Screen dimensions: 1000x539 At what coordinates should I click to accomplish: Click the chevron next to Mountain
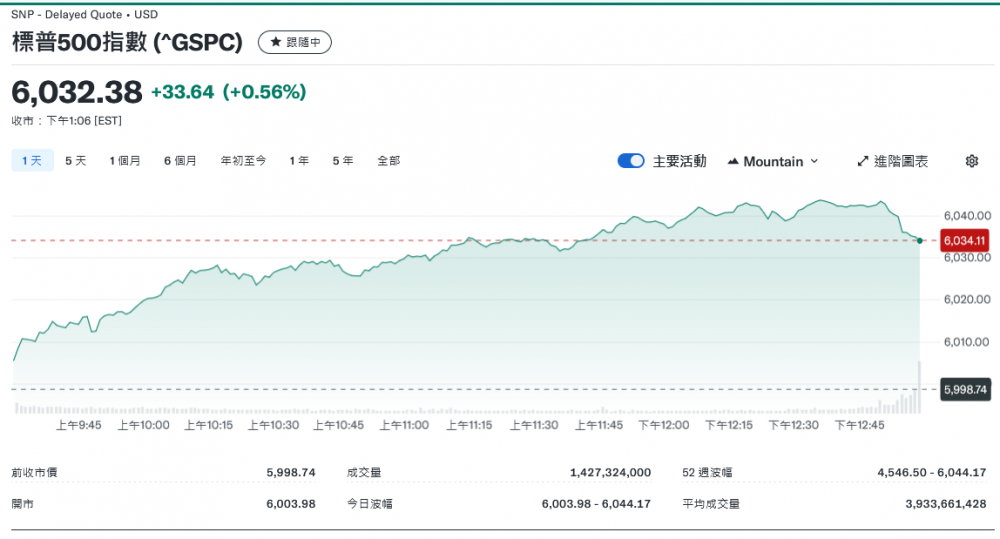[x=814, y=162]
